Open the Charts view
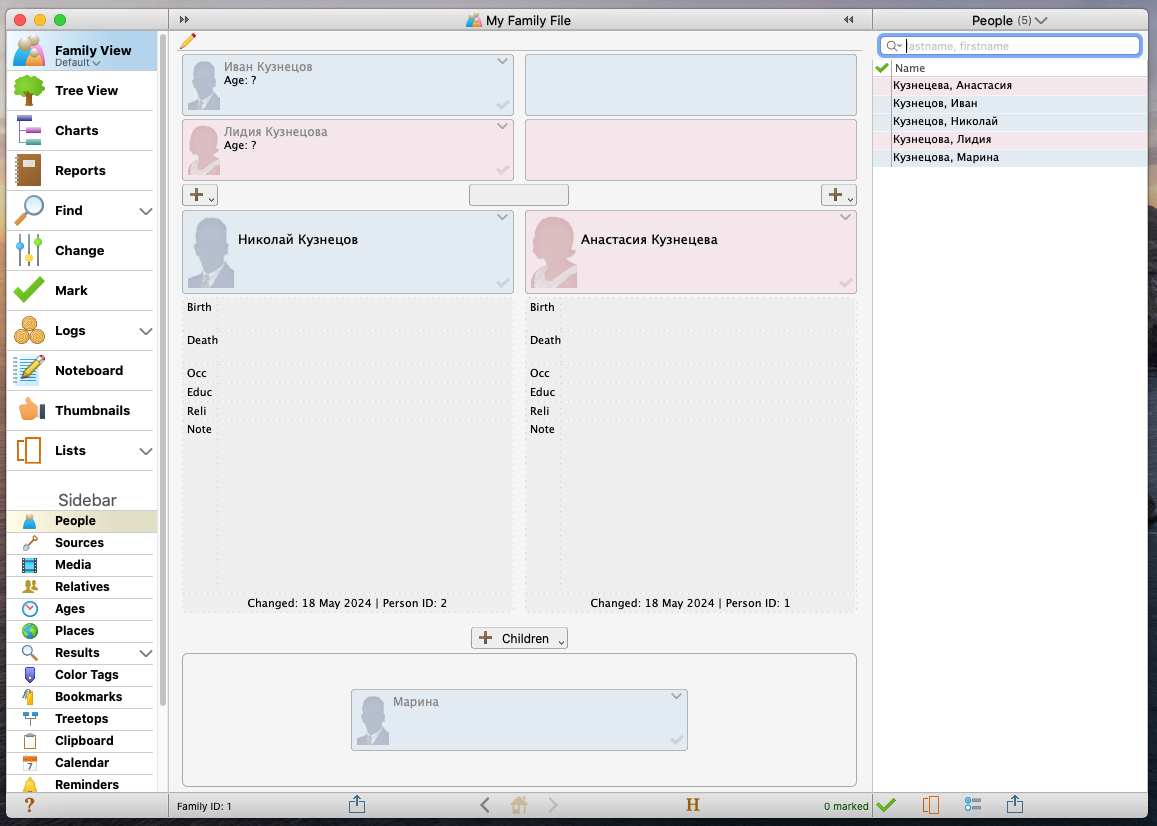This screenshot has width=1157, height=826. (76, 131)
